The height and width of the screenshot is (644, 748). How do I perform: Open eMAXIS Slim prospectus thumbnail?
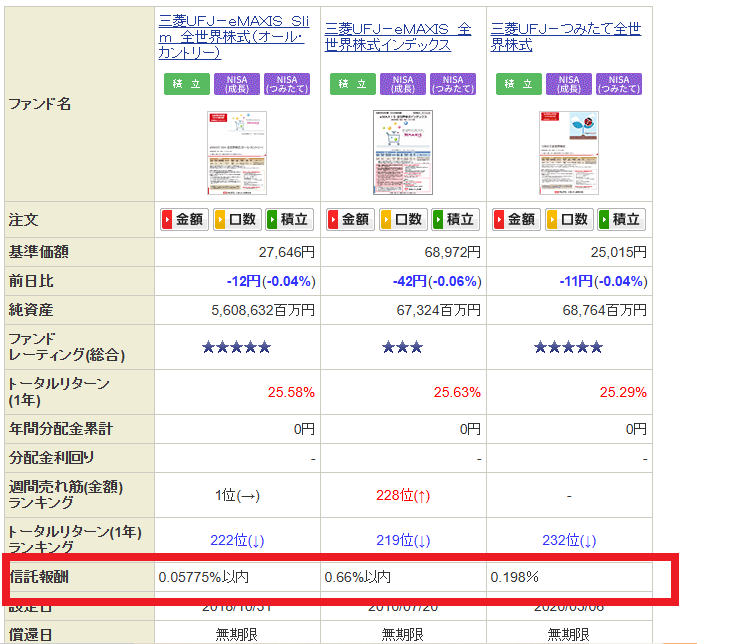pos(237,153)
